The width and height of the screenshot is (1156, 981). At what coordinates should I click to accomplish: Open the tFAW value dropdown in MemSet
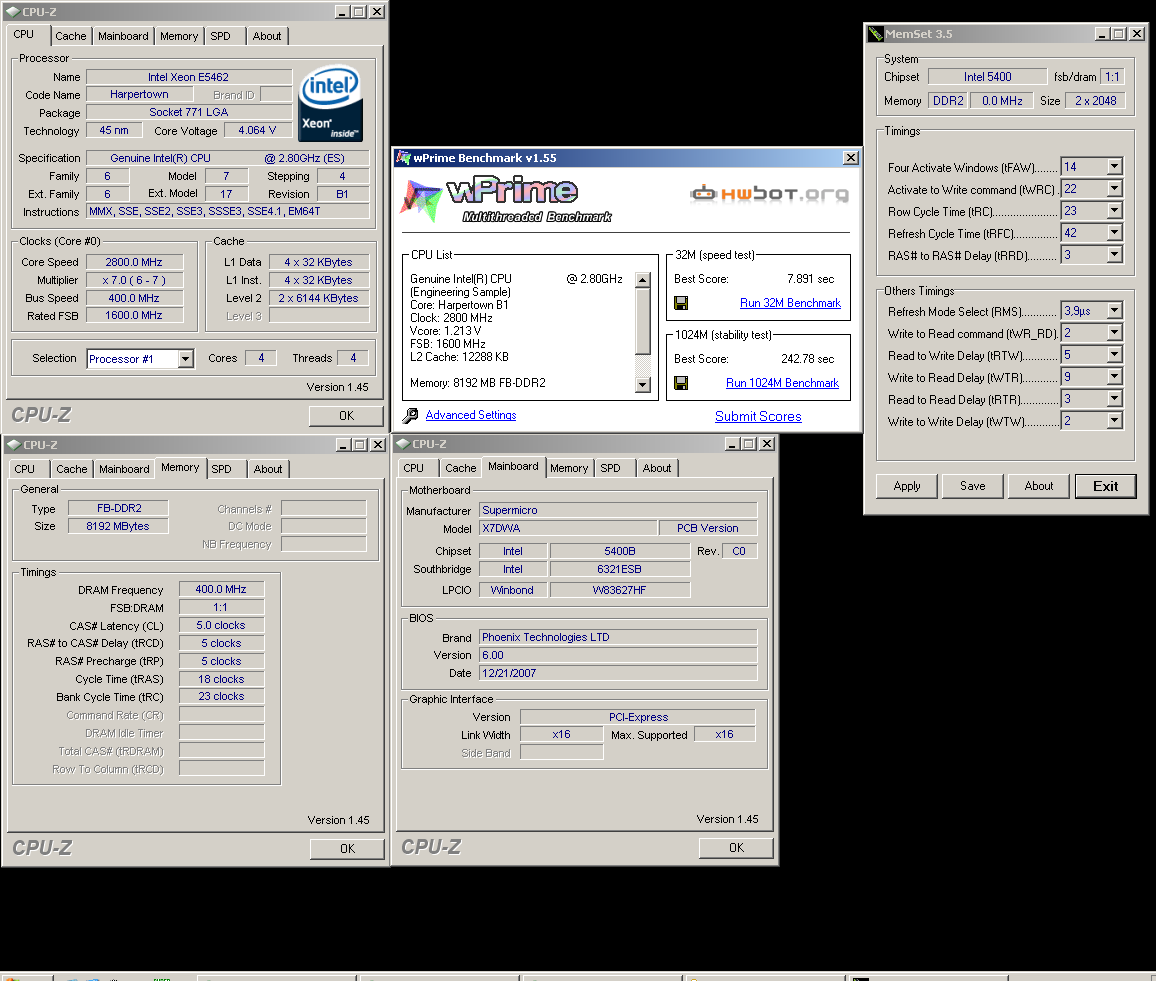[1115, 167]
